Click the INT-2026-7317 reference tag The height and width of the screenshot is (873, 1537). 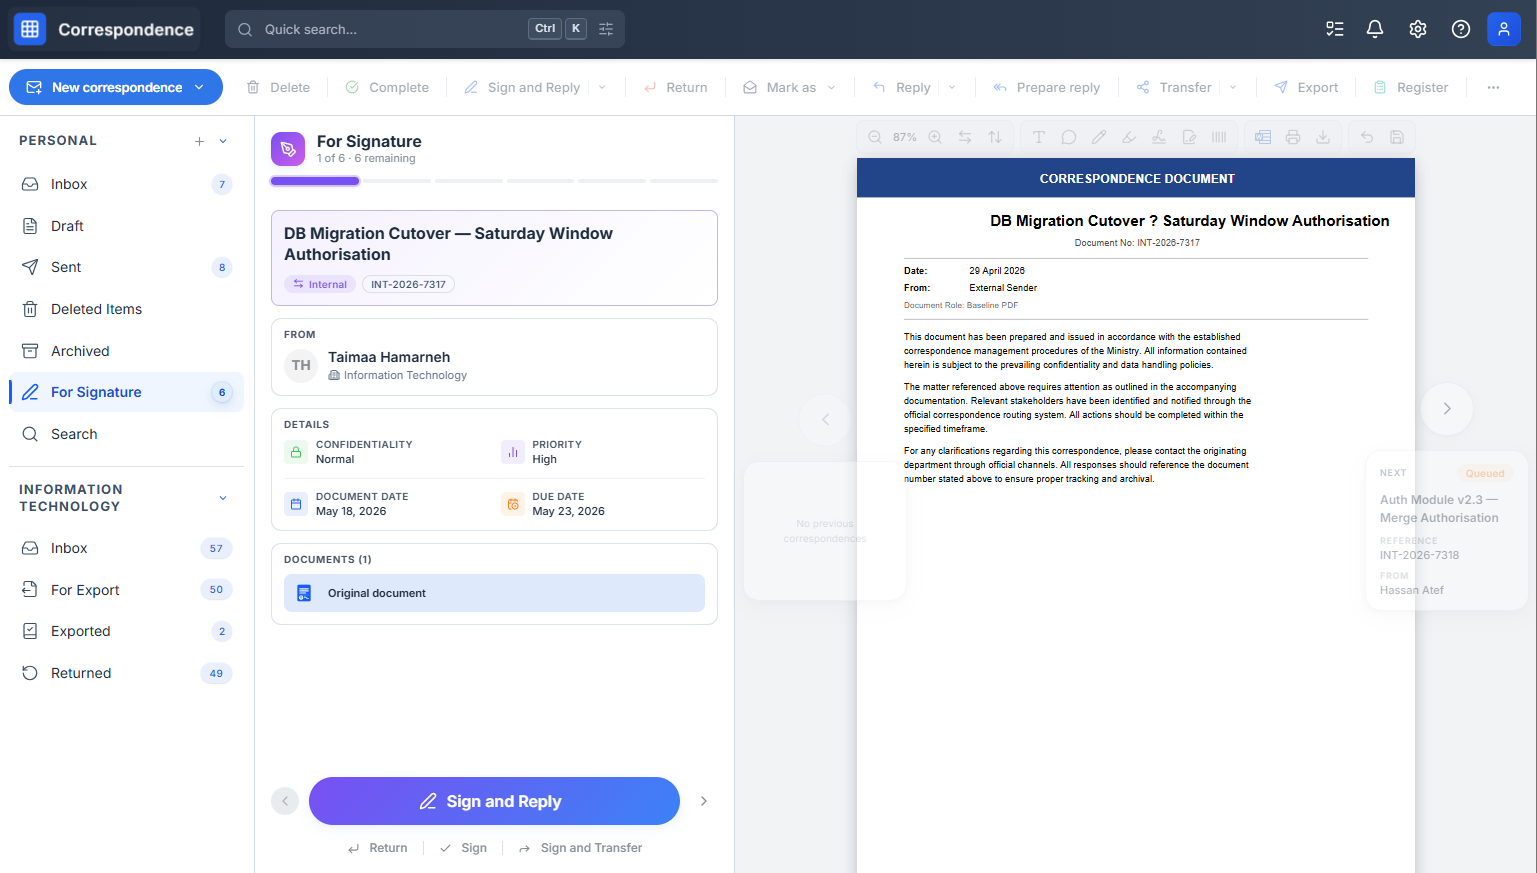click(x=408, y=284)
